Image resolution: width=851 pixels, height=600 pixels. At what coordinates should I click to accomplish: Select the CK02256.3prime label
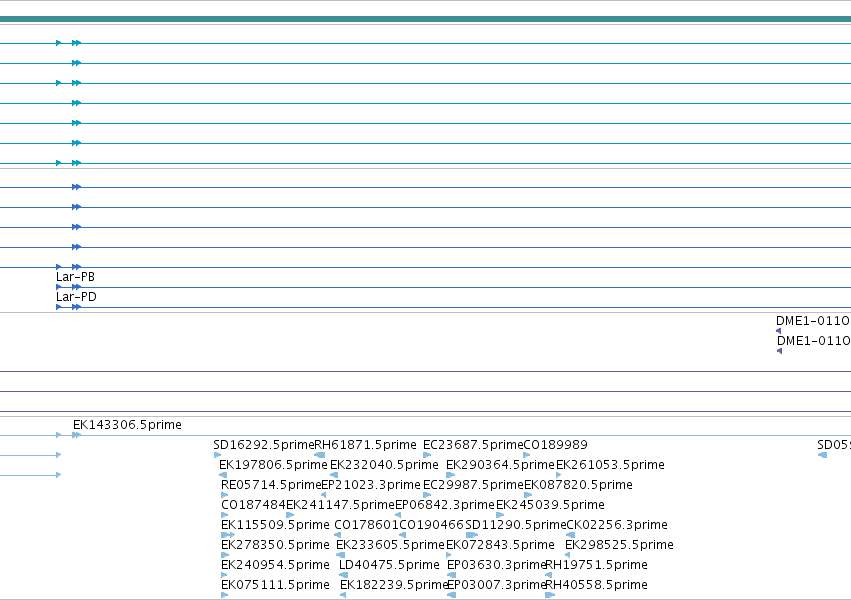[x=617, y=525]
